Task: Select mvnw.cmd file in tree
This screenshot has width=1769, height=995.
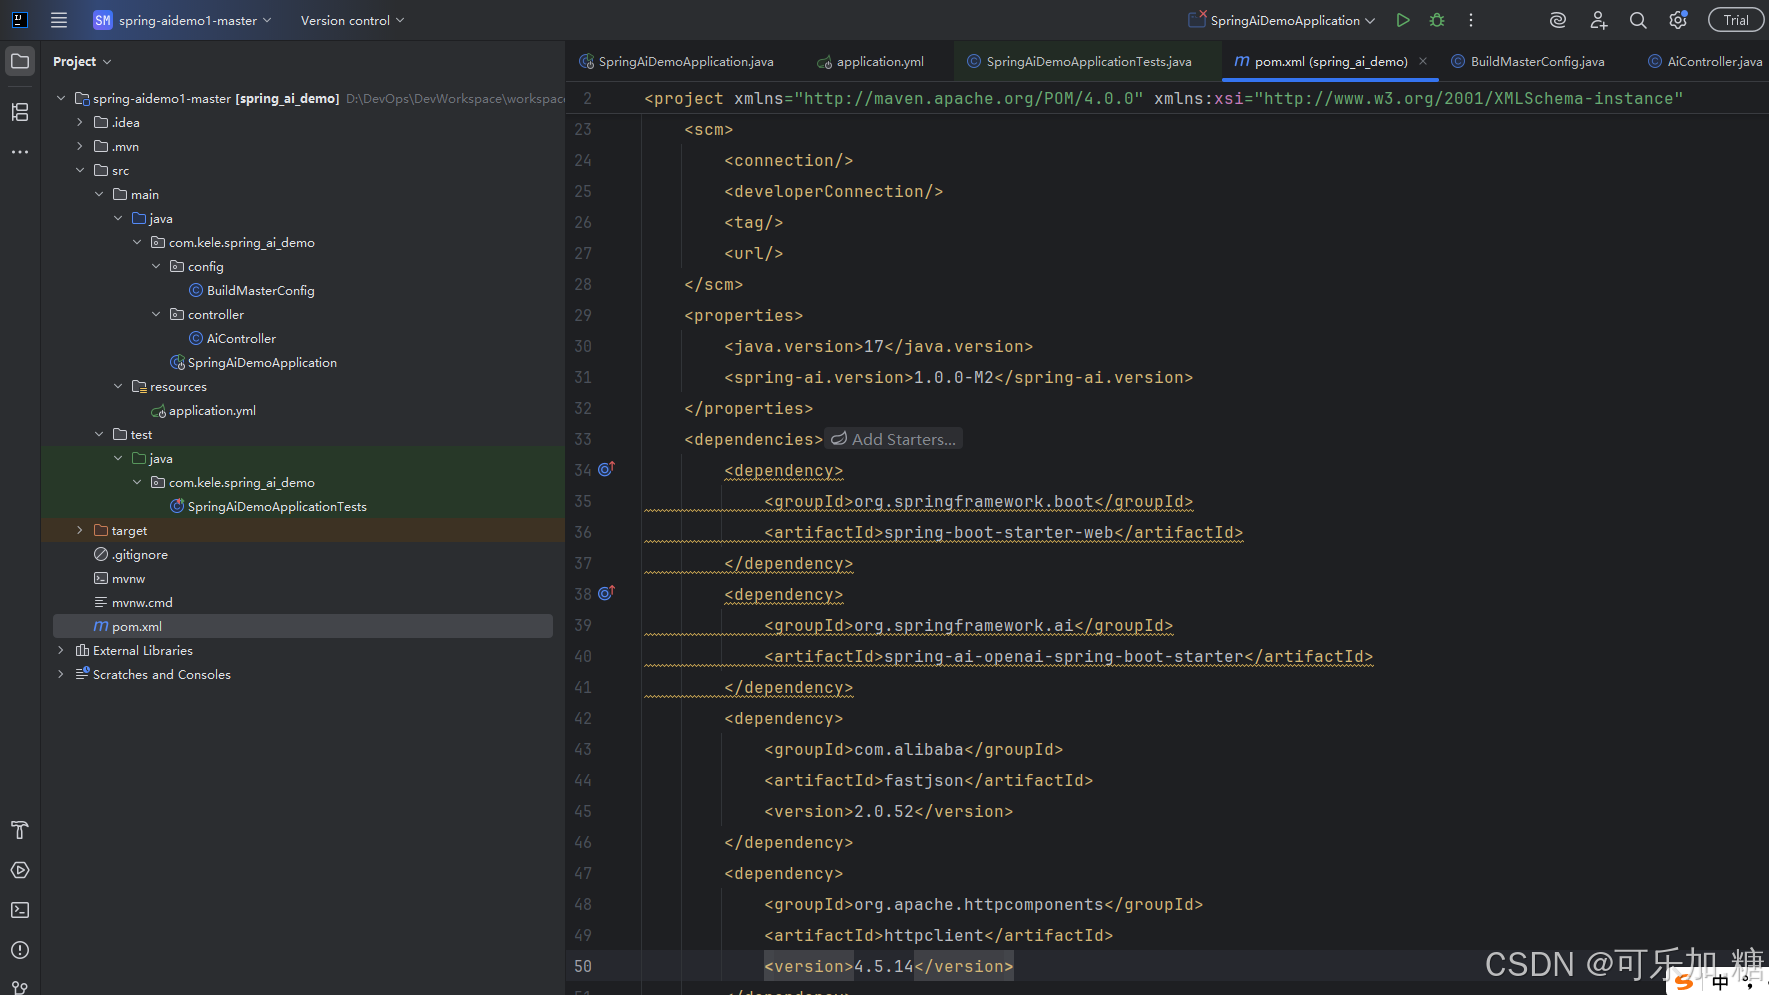Action: pyautogui.click(x=133, y=602)
